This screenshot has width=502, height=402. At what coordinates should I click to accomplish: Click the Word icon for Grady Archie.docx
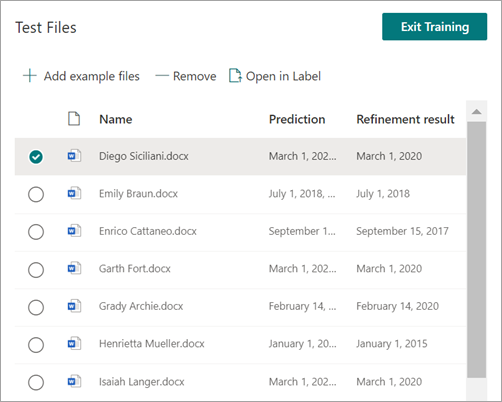pos(74,306)
